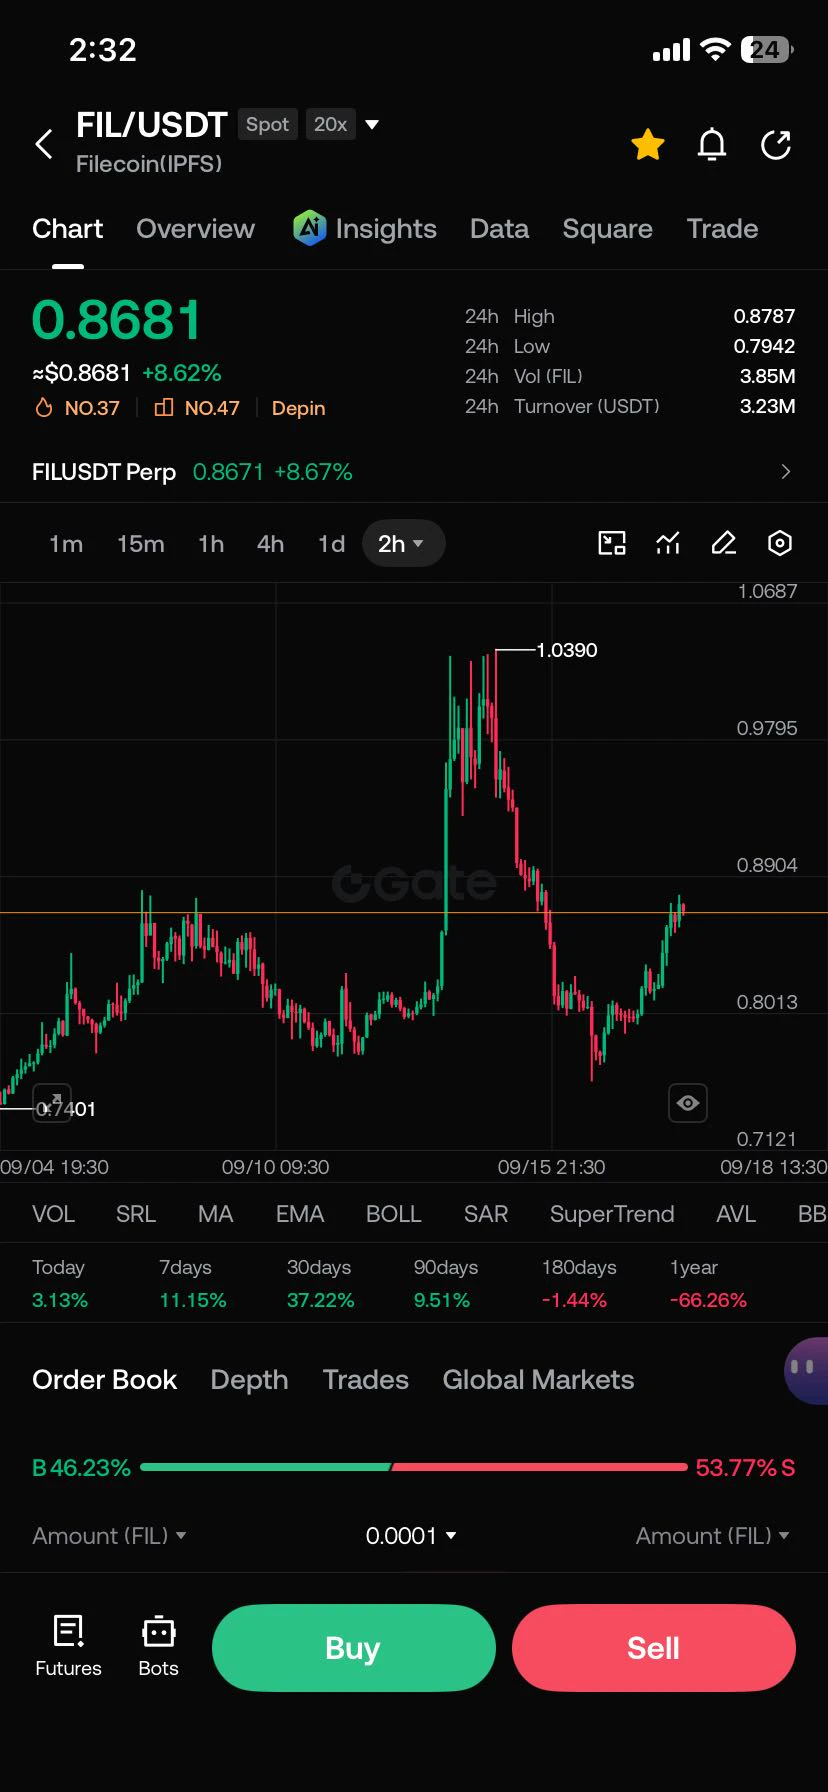Select the 1h timeframe
Screen dimensions: 828x1792
tap(211, 543)
